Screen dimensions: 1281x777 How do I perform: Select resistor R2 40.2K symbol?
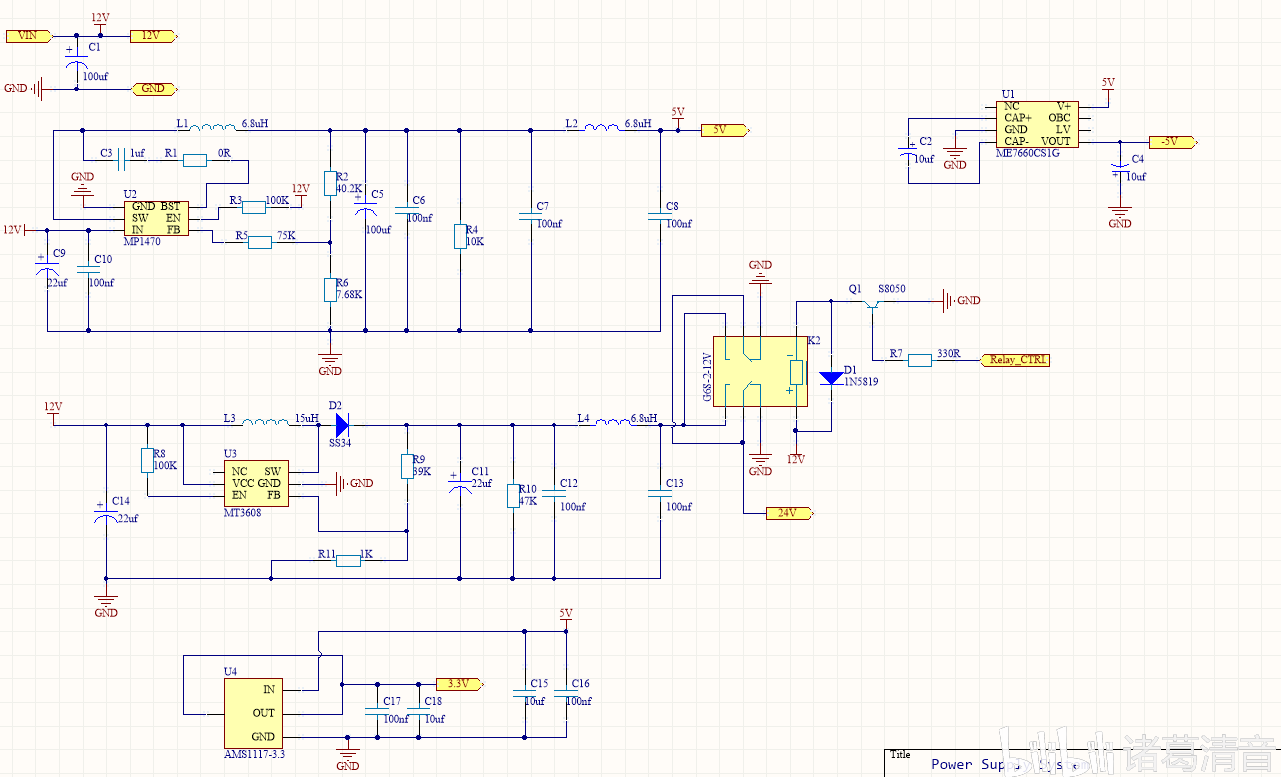330,183
